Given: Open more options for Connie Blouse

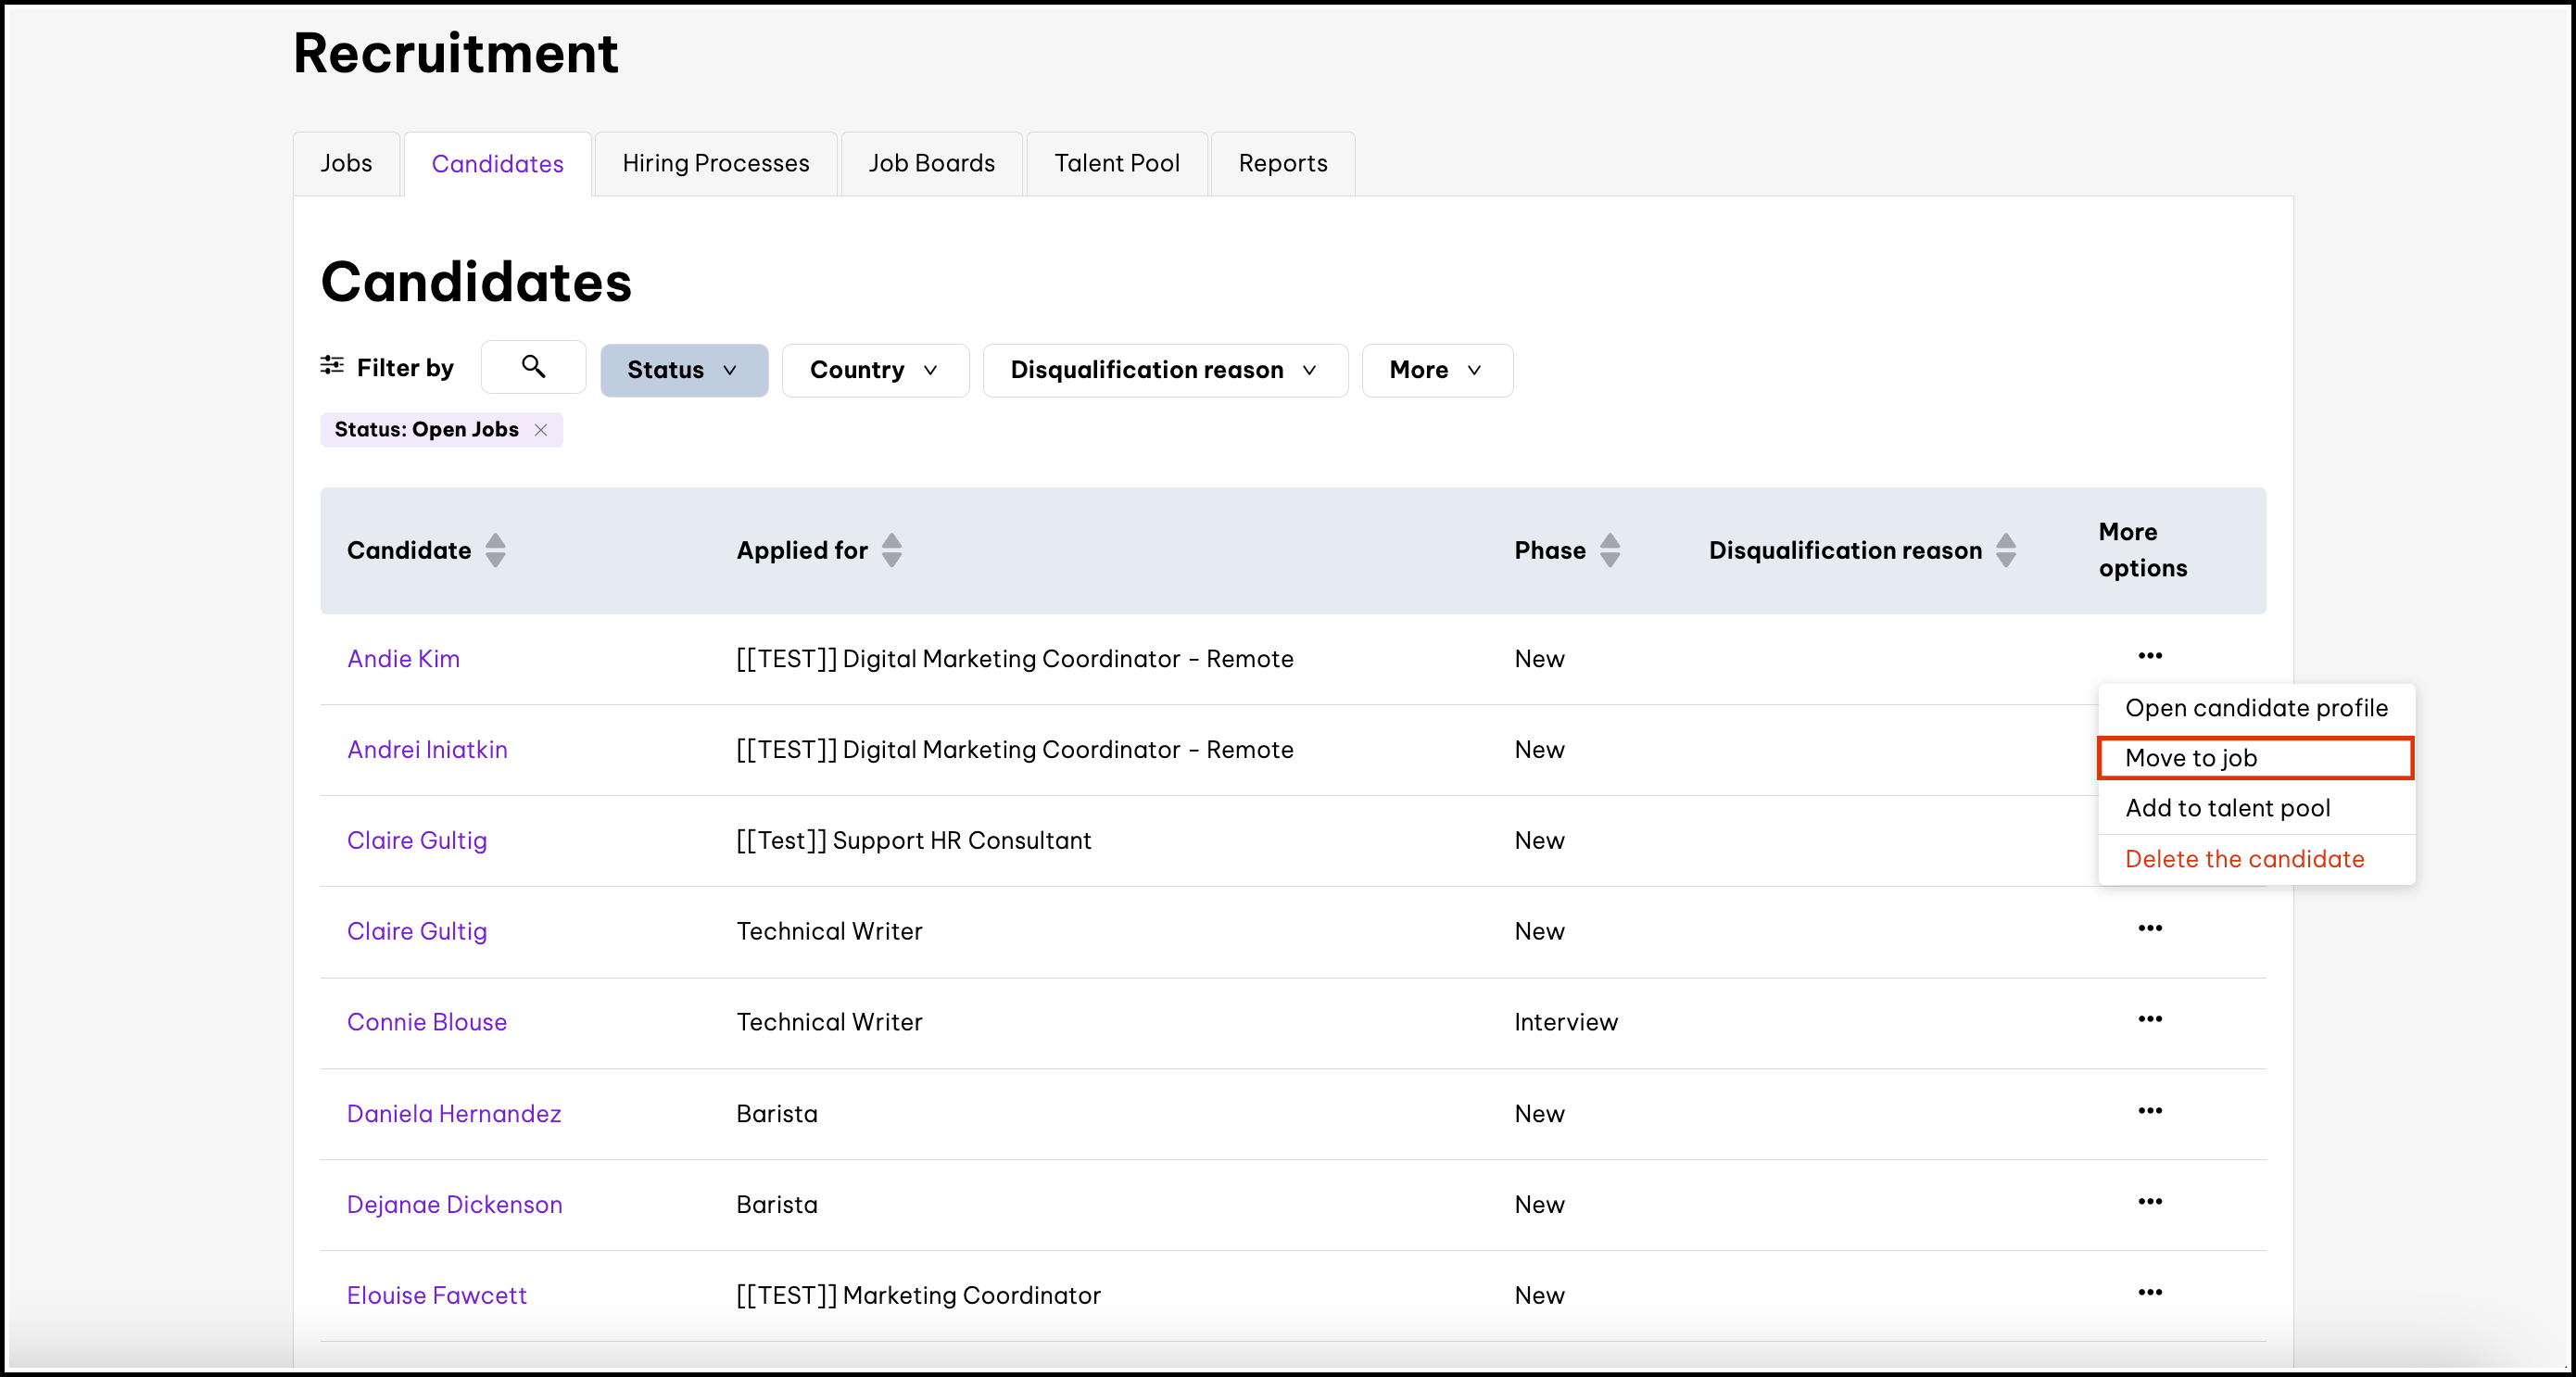Looking at the screenshot, I should pyautogui.click(x=2149, y=1019).
